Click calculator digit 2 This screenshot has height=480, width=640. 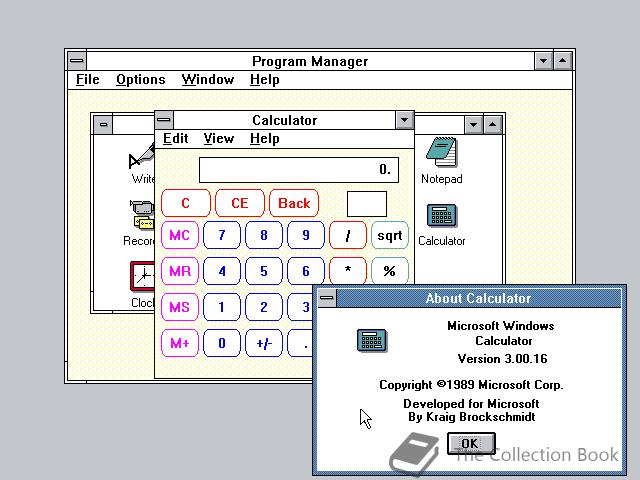(264, 307)
